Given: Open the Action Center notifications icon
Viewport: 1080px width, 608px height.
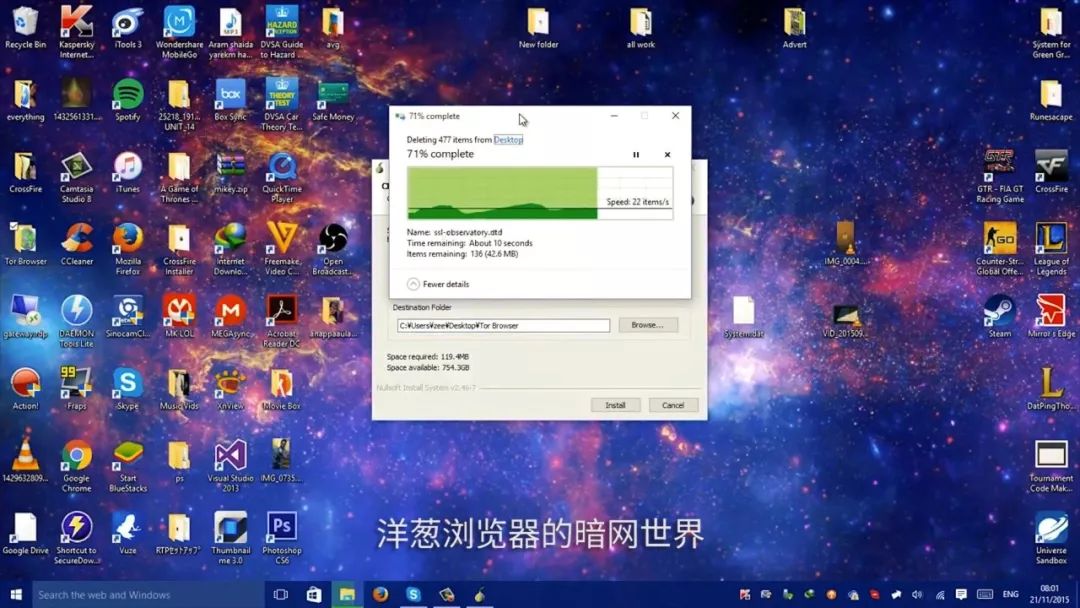Looking at the screenshot, I should [961, 594].
